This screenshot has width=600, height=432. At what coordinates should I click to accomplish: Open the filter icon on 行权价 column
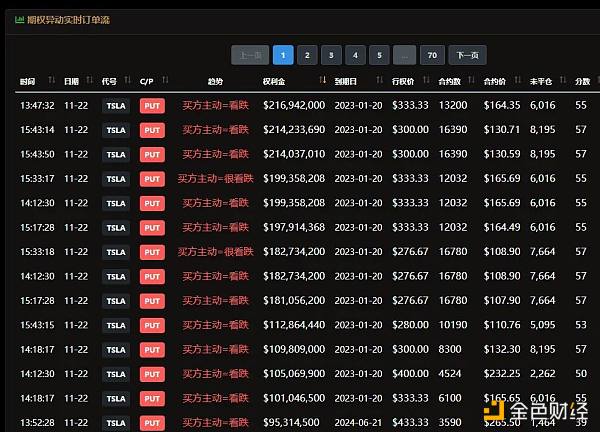(428, 80)
